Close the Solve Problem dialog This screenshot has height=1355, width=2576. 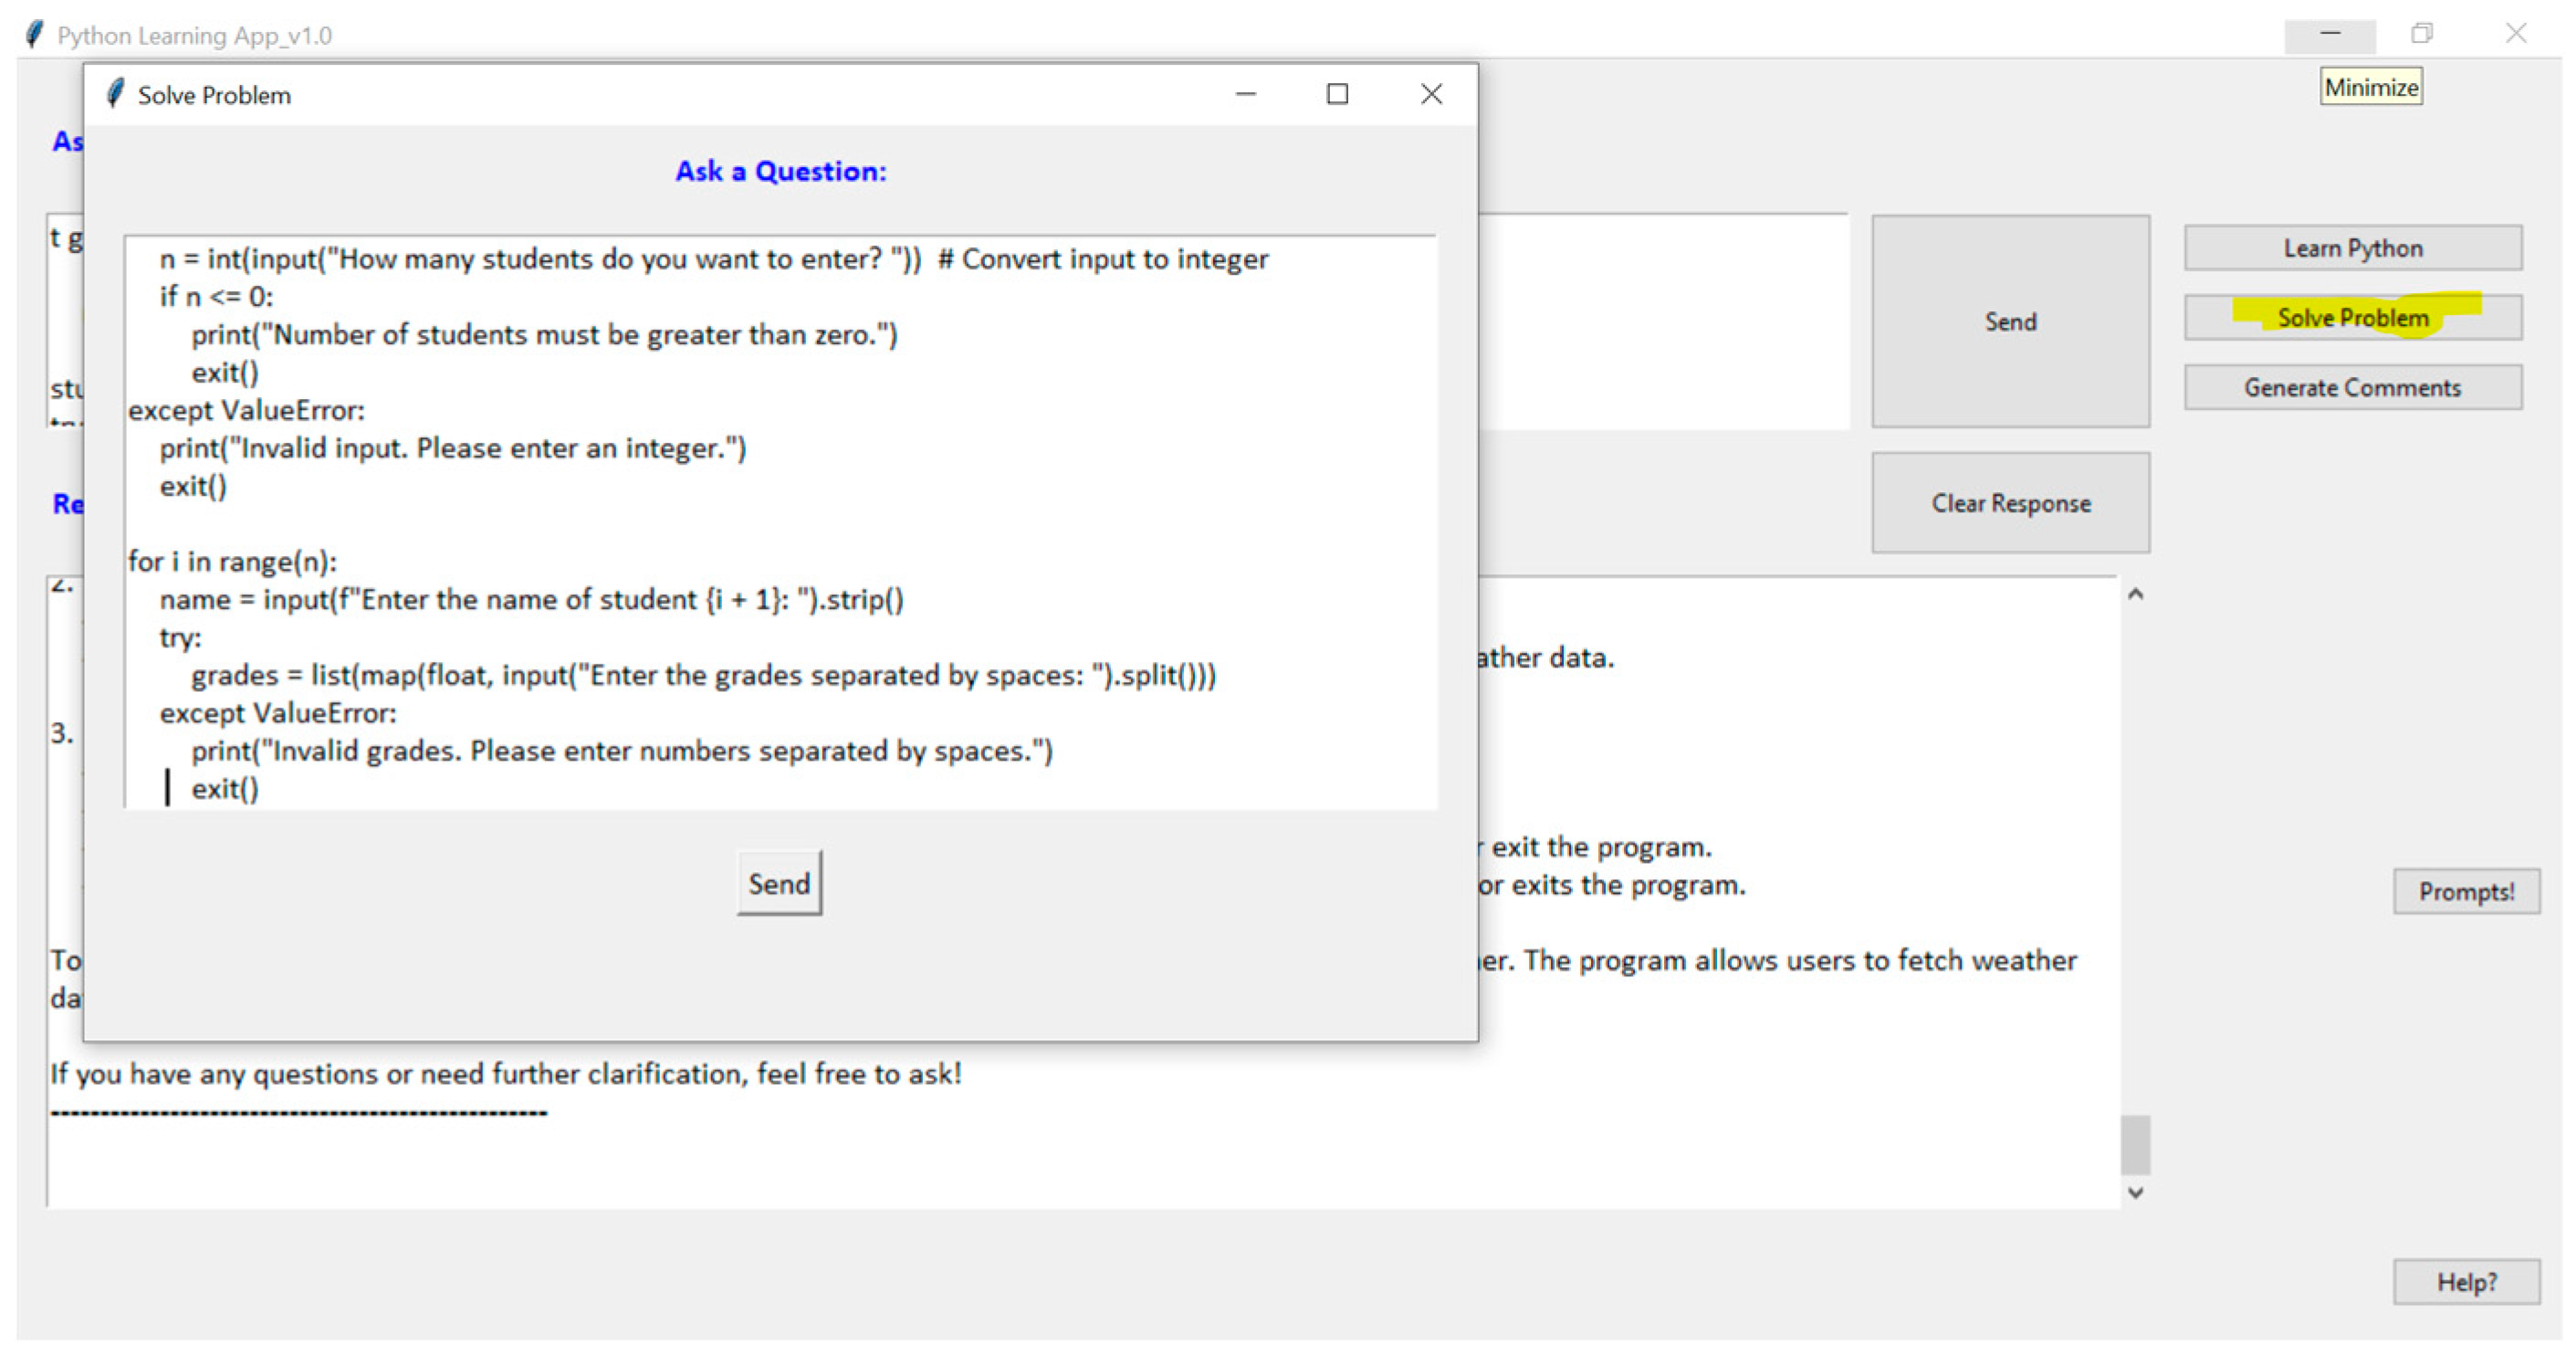point(1431,94)
